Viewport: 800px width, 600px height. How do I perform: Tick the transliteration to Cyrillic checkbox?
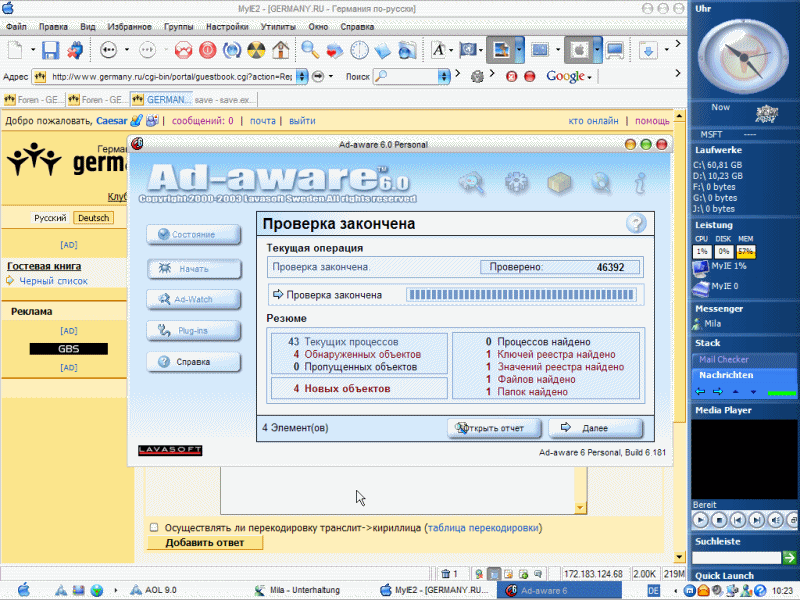pos(154,527)
